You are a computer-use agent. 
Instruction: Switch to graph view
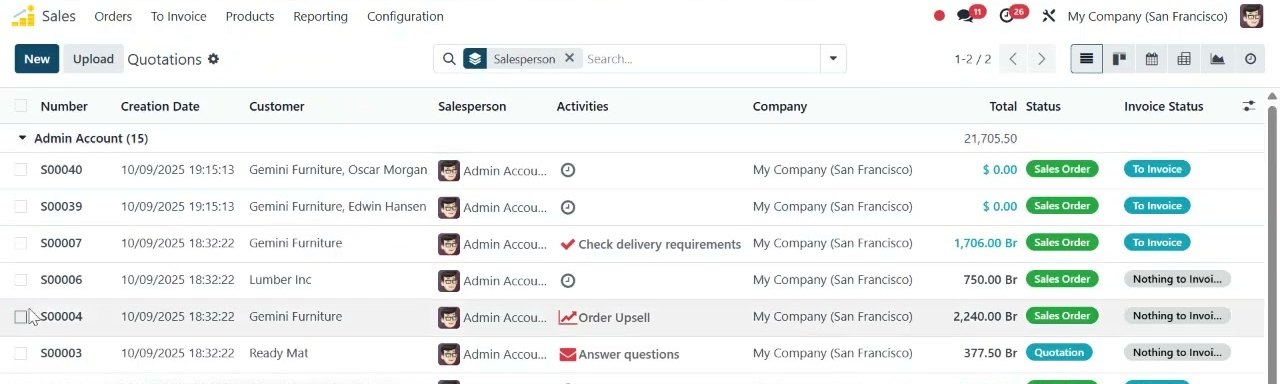[1217, 59]
